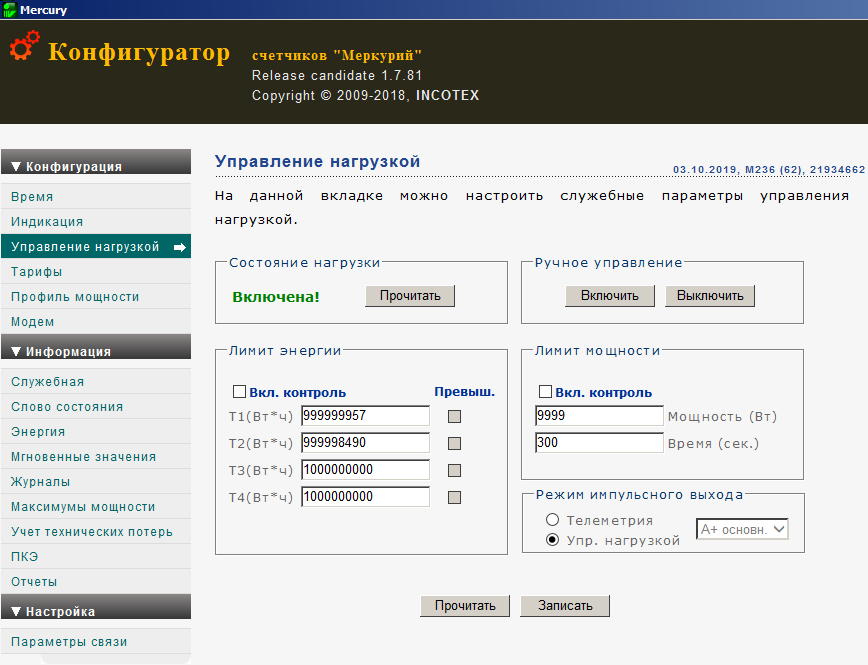
Task: Toggle the T2 Превыш. checkbox
Action: (454, 444)
